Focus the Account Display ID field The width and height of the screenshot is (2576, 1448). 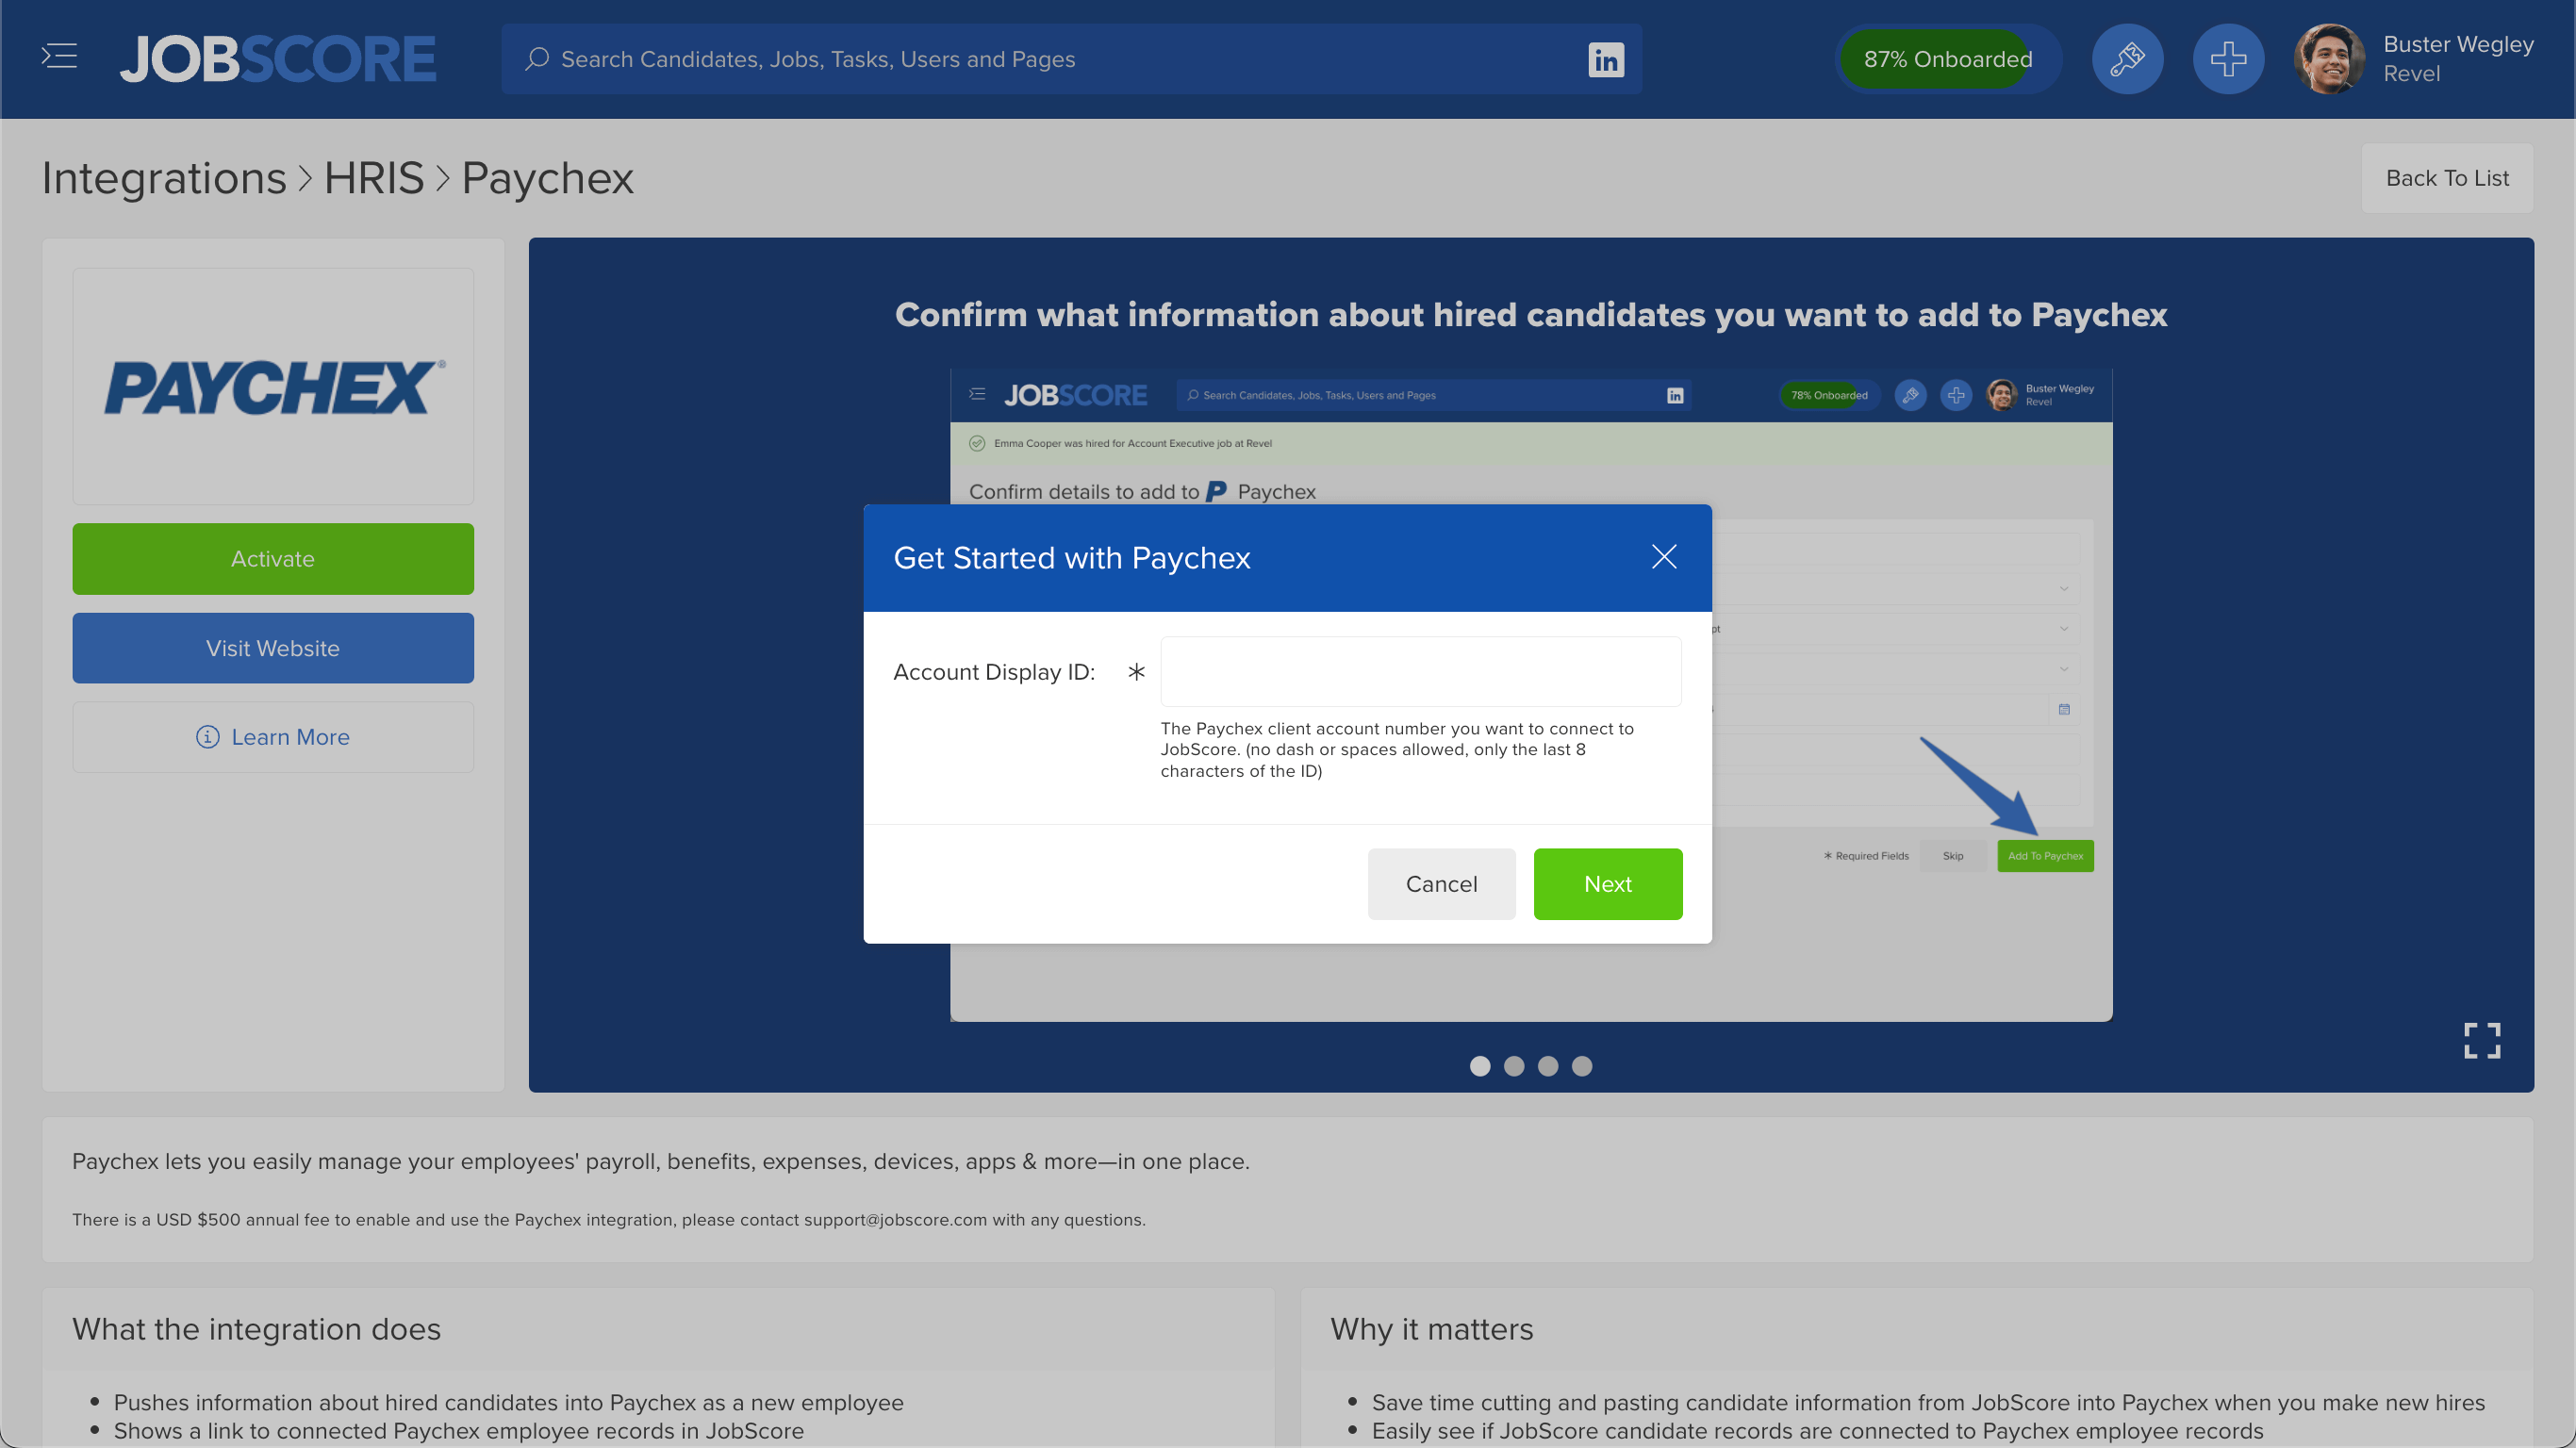click(x=1420, y=672)
